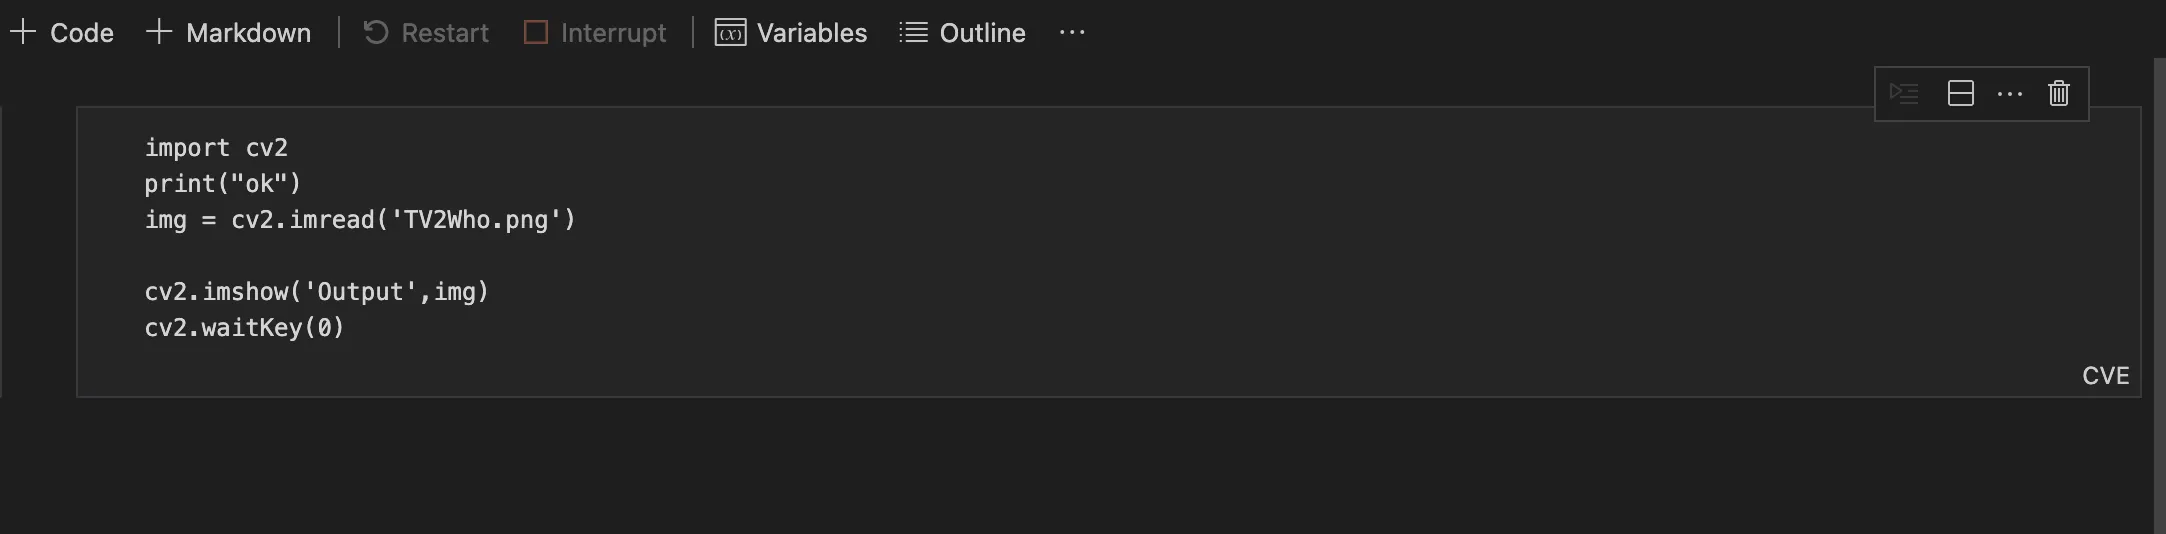The width and height of the screenshot is (2166, 534).
Task: Click the Interrupt text label
Action: (613, 33)
